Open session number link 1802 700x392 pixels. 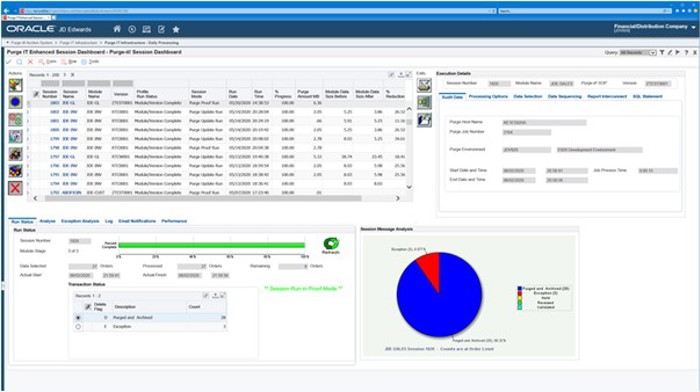(54, 112)
